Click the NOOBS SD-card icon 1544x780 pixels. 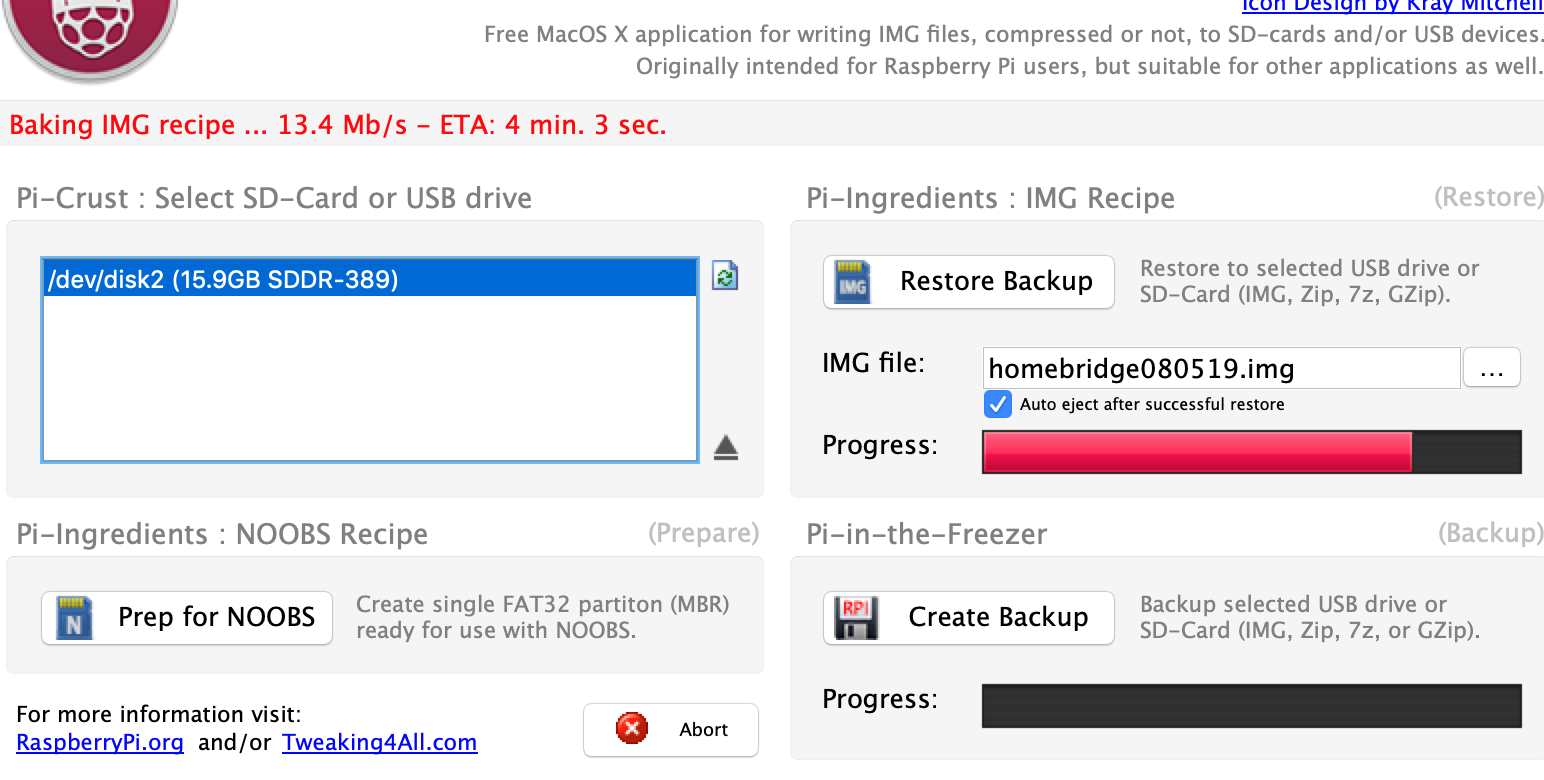pos(73,618)
